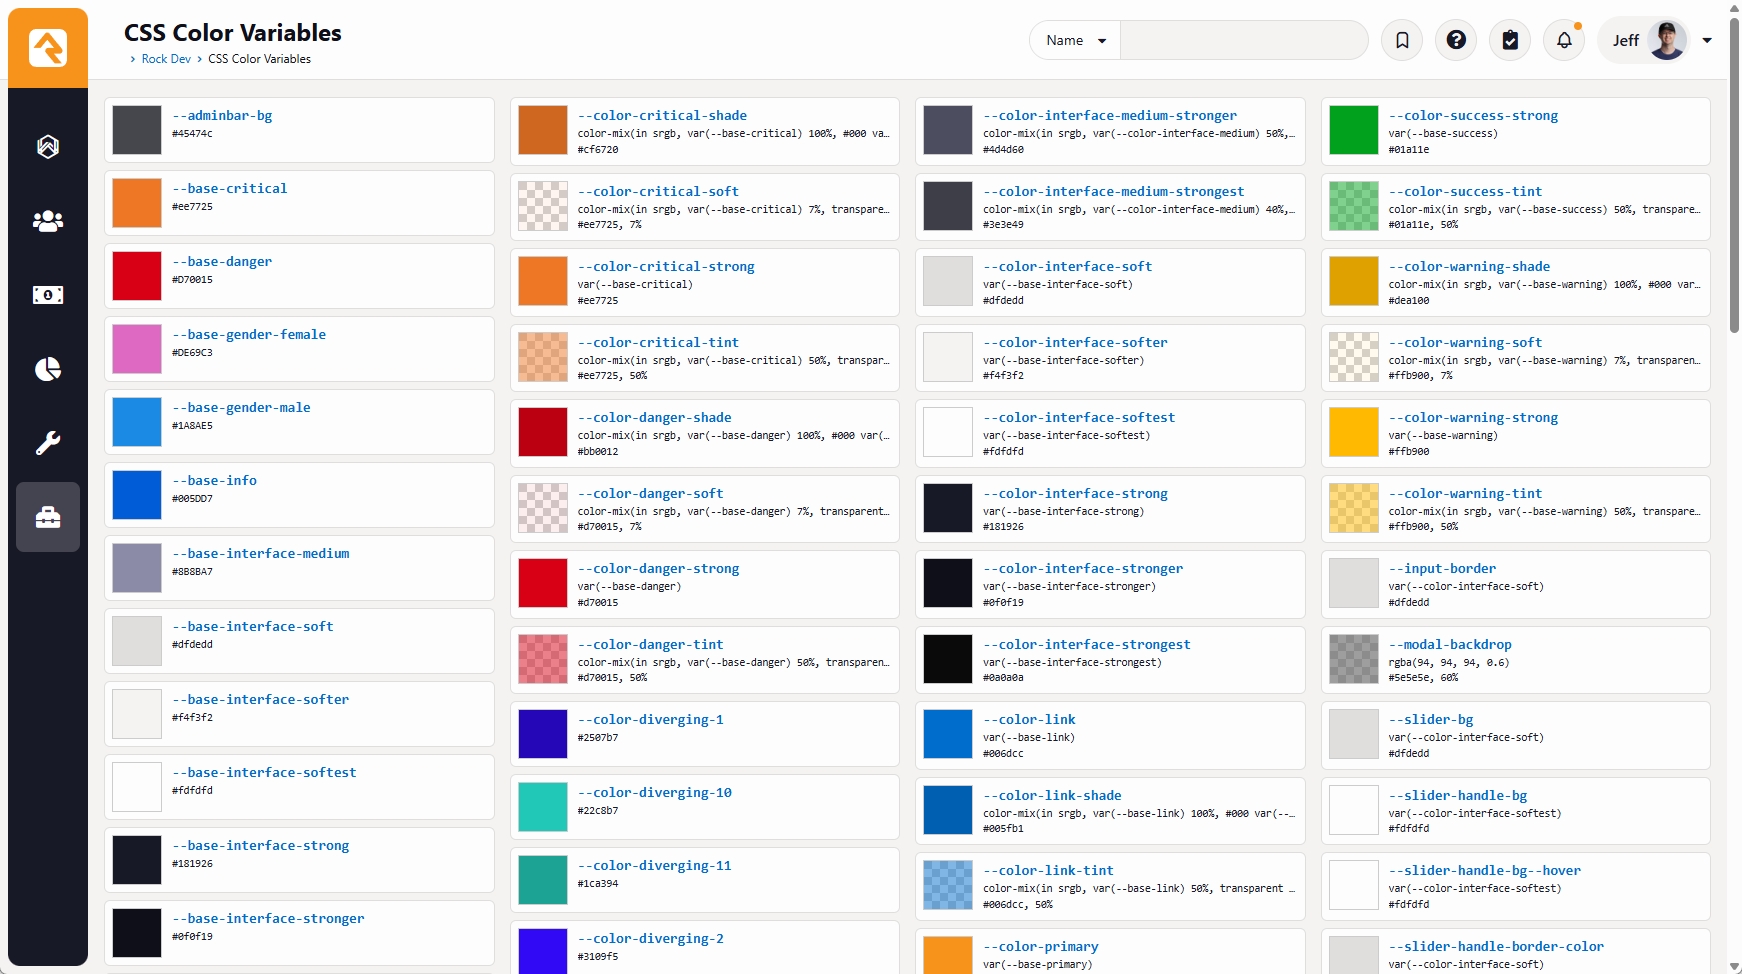The image size is (1742, 974).
Task: Open the clipboard check icon
Action: (x=1510, y=41)
